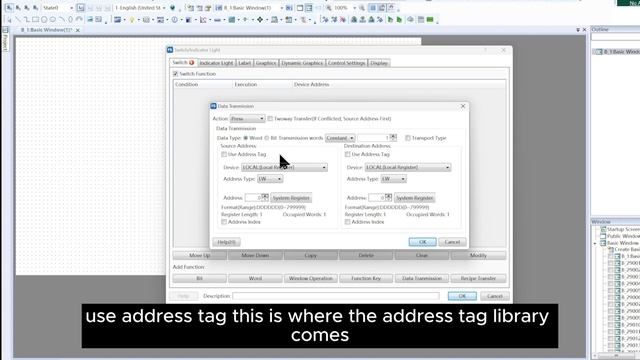640x360 pixels.
Task: Switch to the Label tab
Action: 244,63
